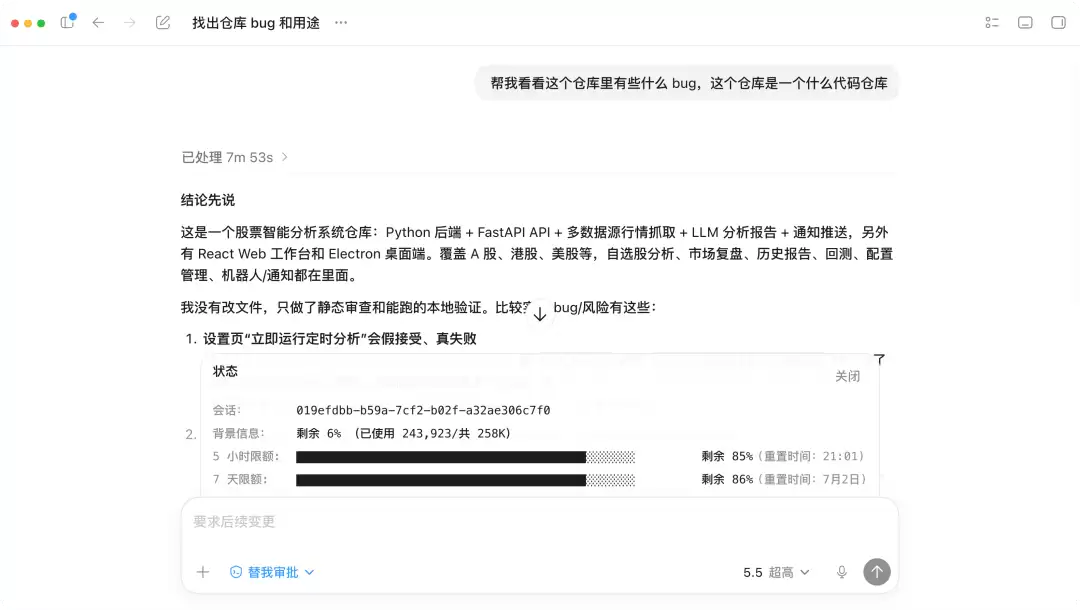This screenshot has height=610, width=1080.
Task: Click the conversation title 找出仓库 bug 和用途
Action: pos(256,23)
